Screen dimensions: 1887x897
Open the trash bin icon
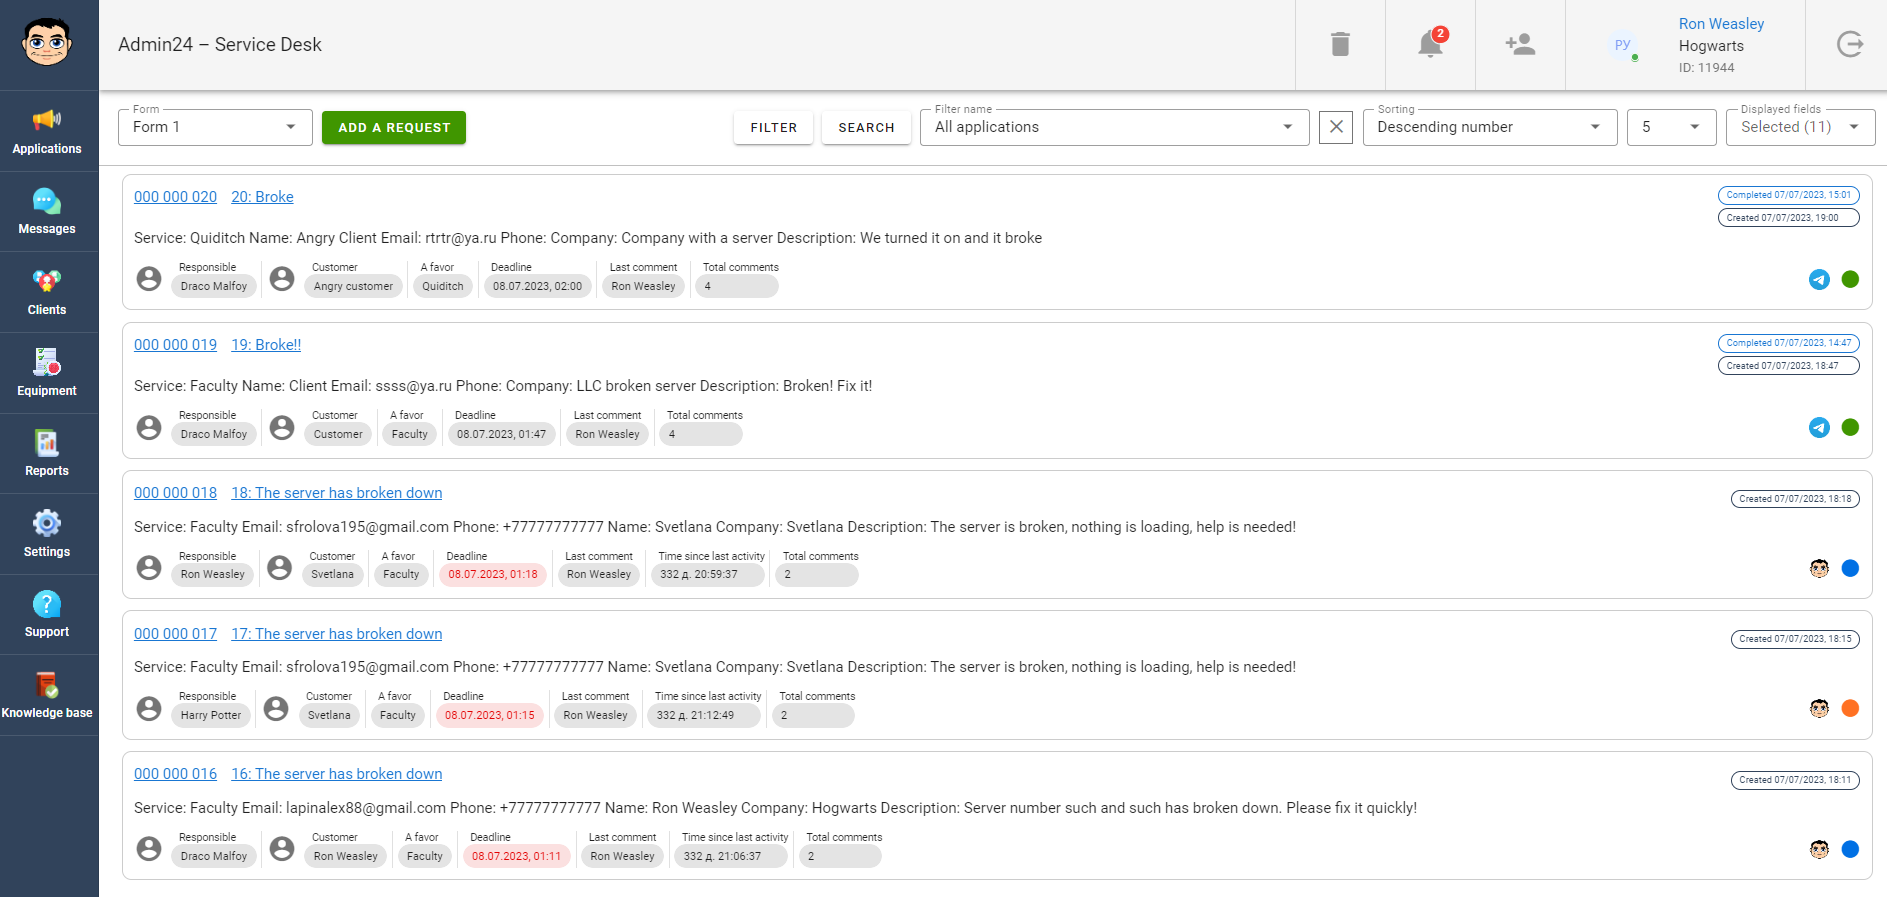click(x=1340, y=44)
